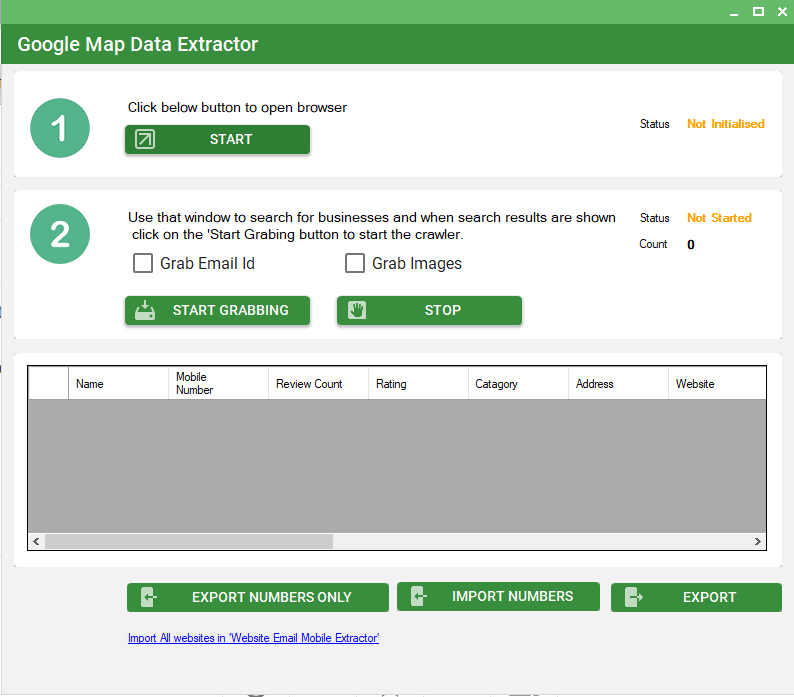
Task: Click the STOP button
Action: tap(429, 310)
